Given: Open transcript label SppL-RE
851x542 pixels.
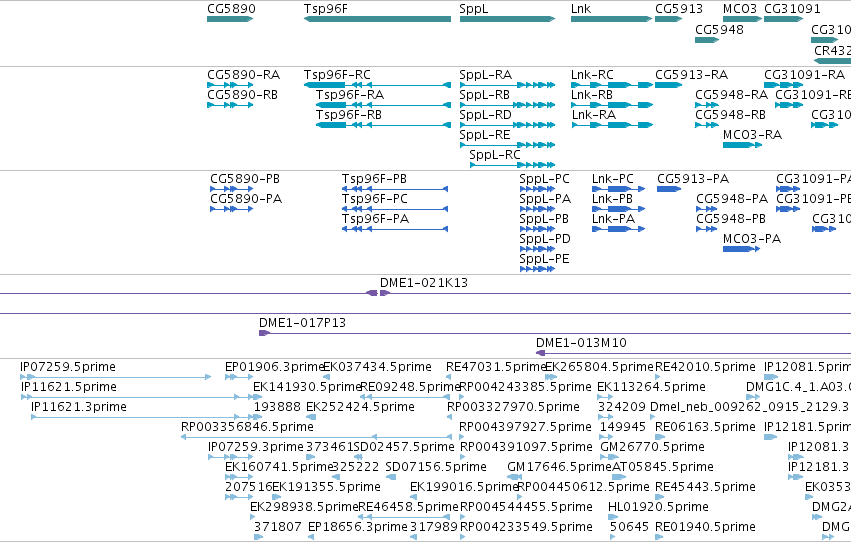Looking at the screenshot, I should [x=485, y=135].
